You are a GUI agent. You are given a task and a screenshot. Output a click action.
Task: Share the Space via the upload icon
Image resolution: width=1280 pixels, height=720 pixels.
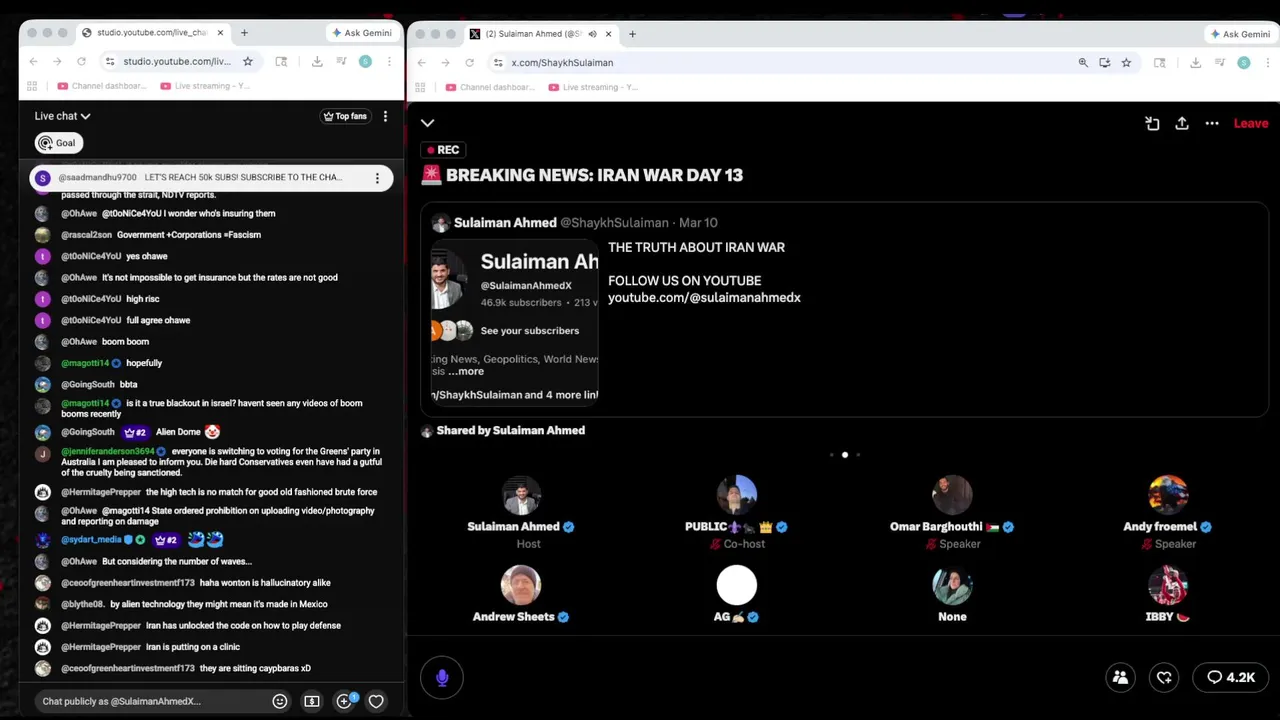(1182, 123)
